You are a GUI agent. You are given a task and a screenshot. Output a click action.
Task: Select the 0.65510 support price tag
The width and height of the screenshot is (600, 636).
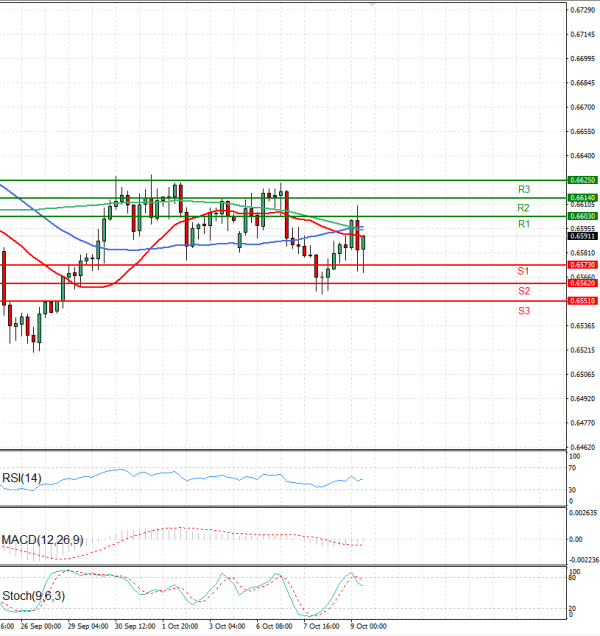[583, 301]
